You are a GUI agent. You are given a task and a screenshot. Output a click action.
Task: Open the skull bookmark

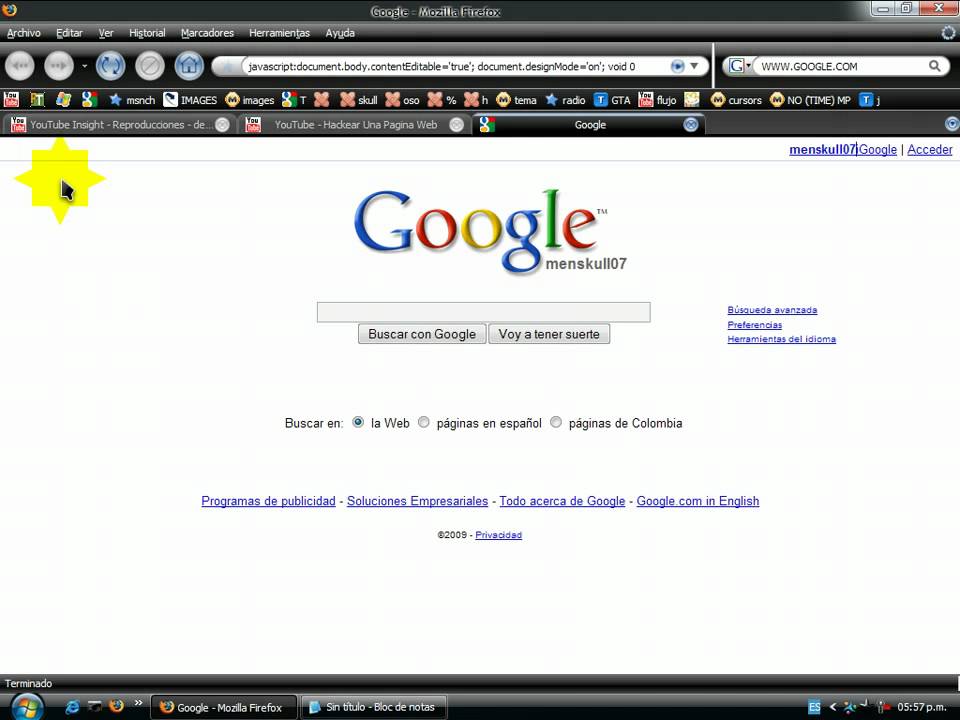(x=359, y=100)
